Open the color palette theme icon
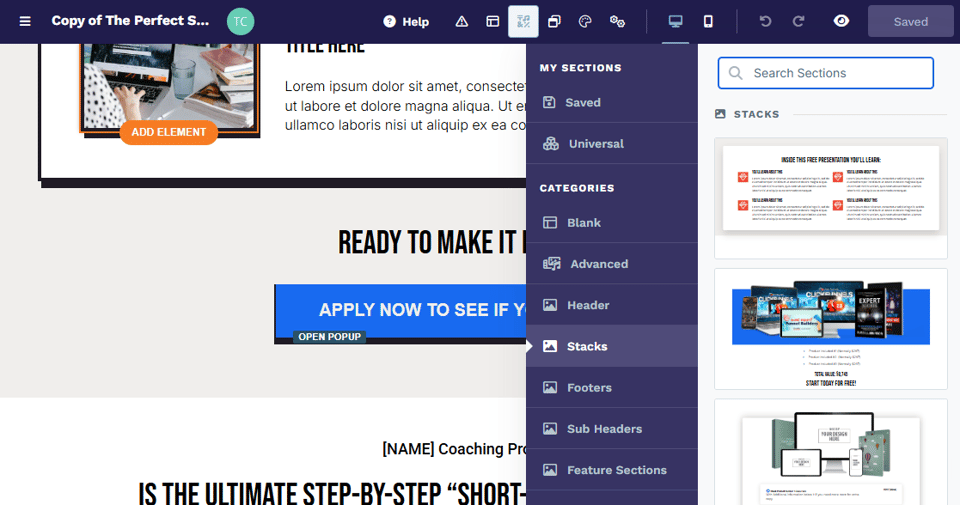Viewport: 960px width, 505px height. point(585,21)
